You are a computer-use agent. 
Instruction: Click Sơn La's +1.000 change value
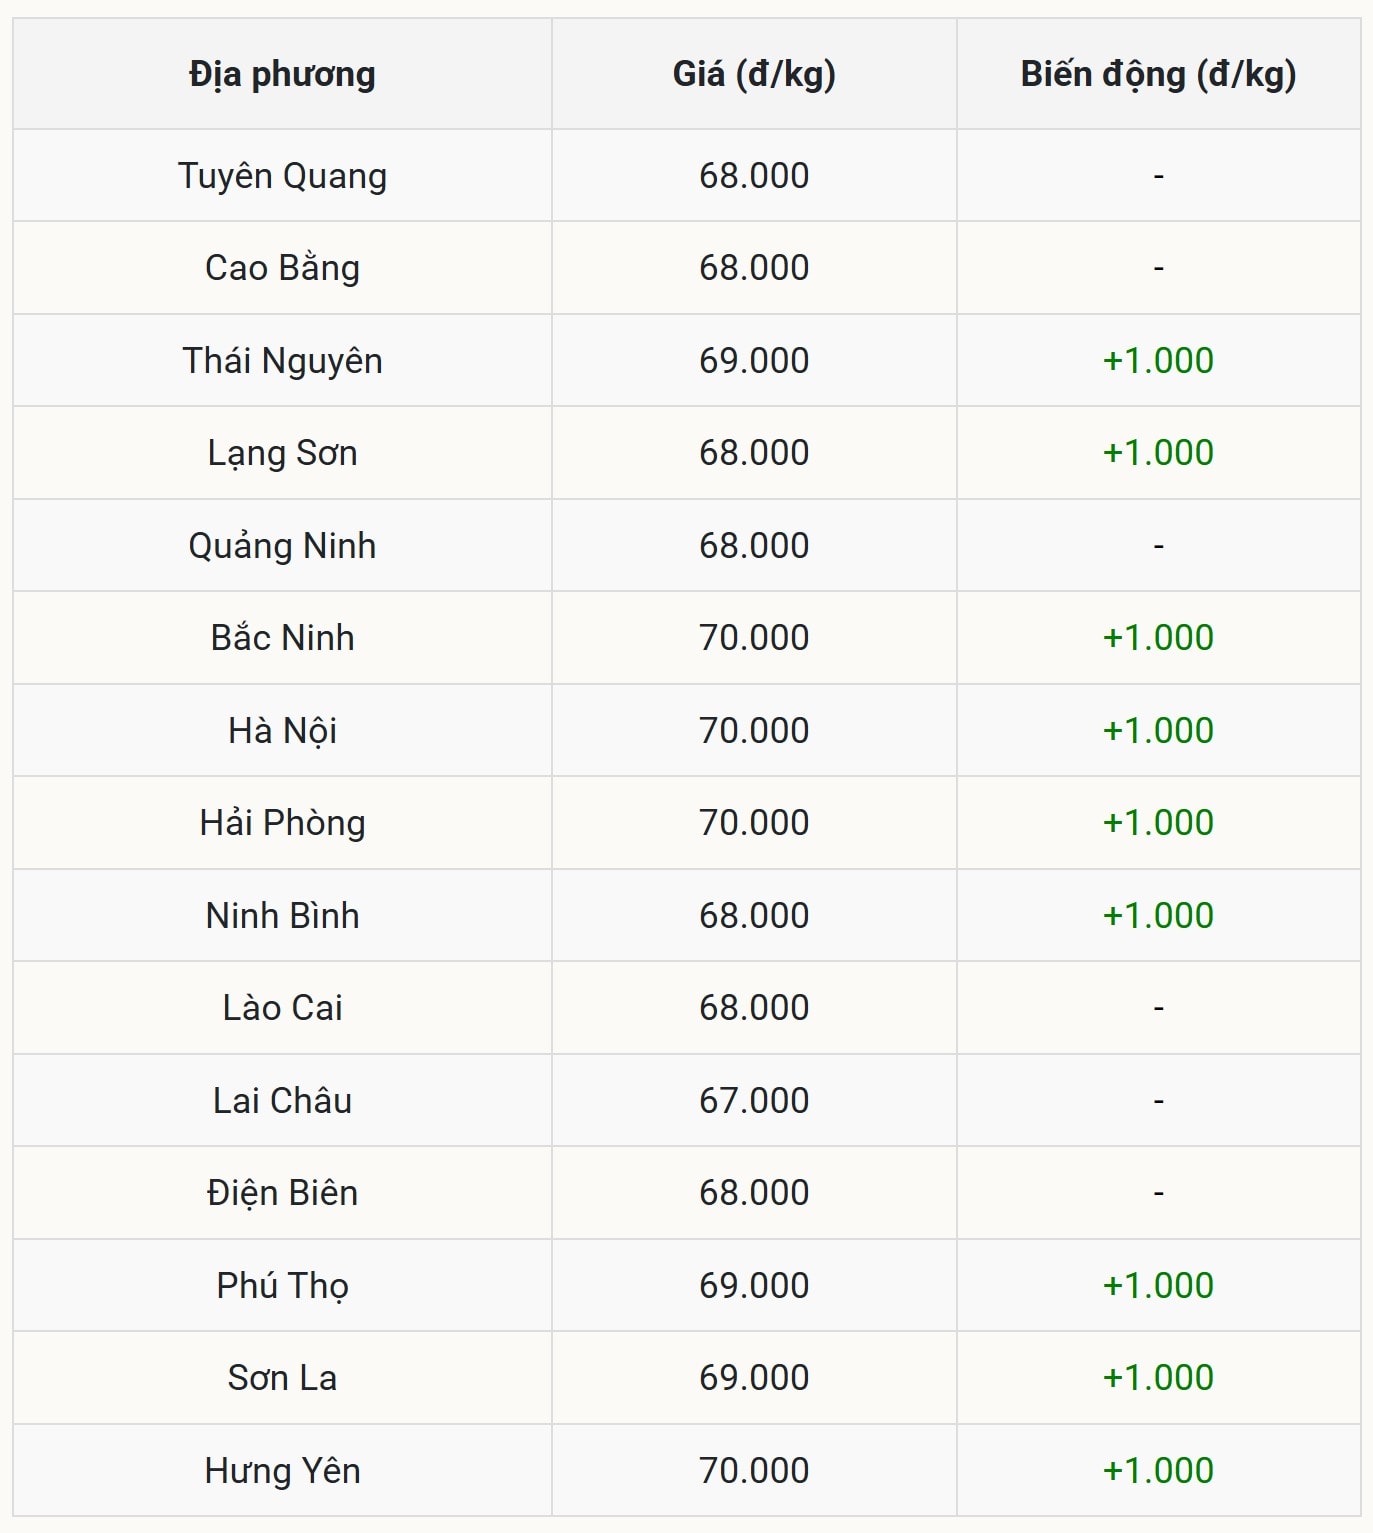click(x=1158, y=1378)
